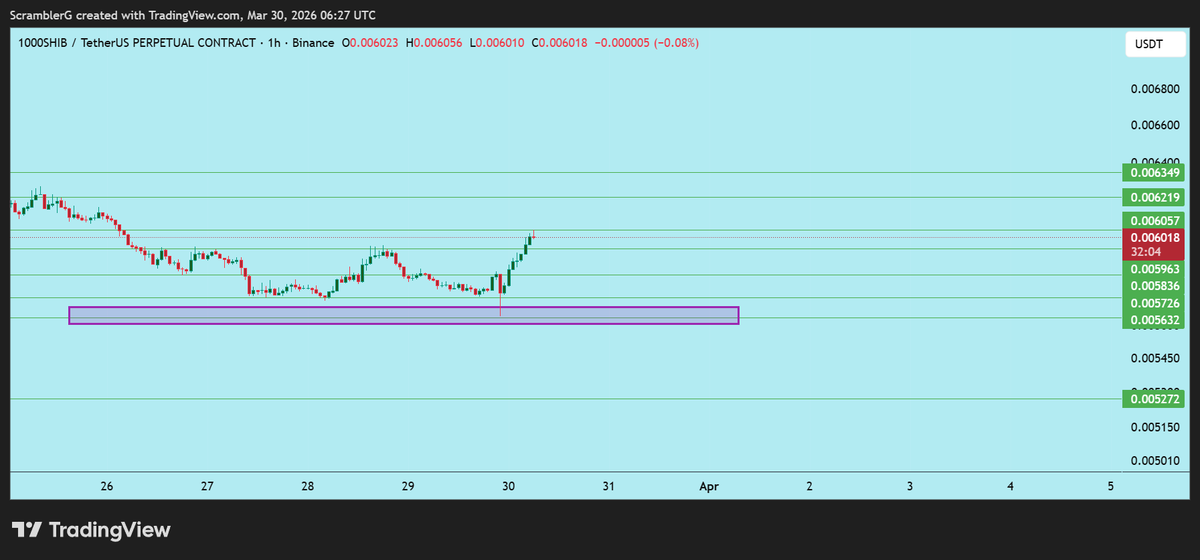1200x560 pixels.
Task: Click date 26 on the time axis
Action: [x=107, y=486]
